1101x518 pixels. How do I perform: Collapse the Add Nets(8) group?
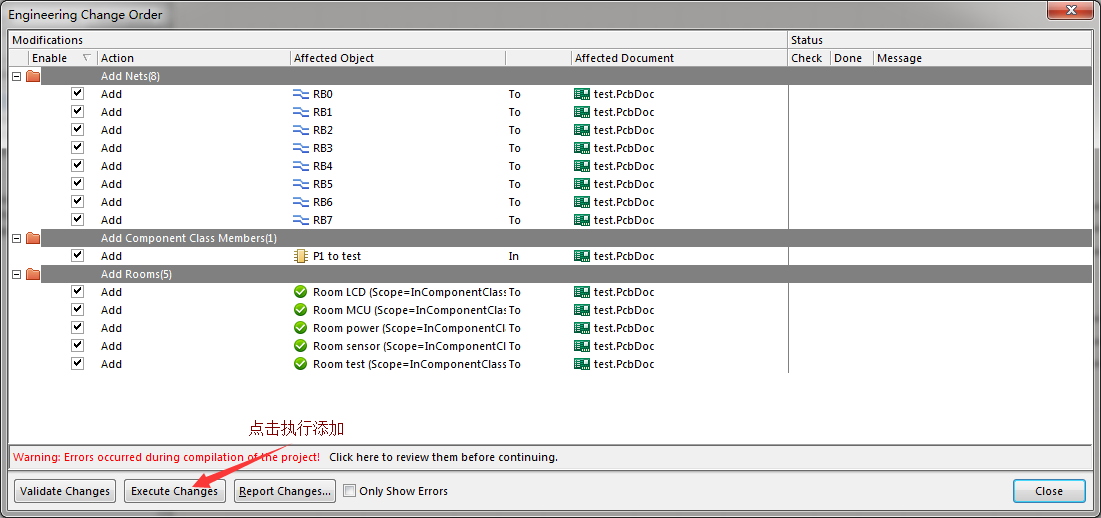coord(17,76)
